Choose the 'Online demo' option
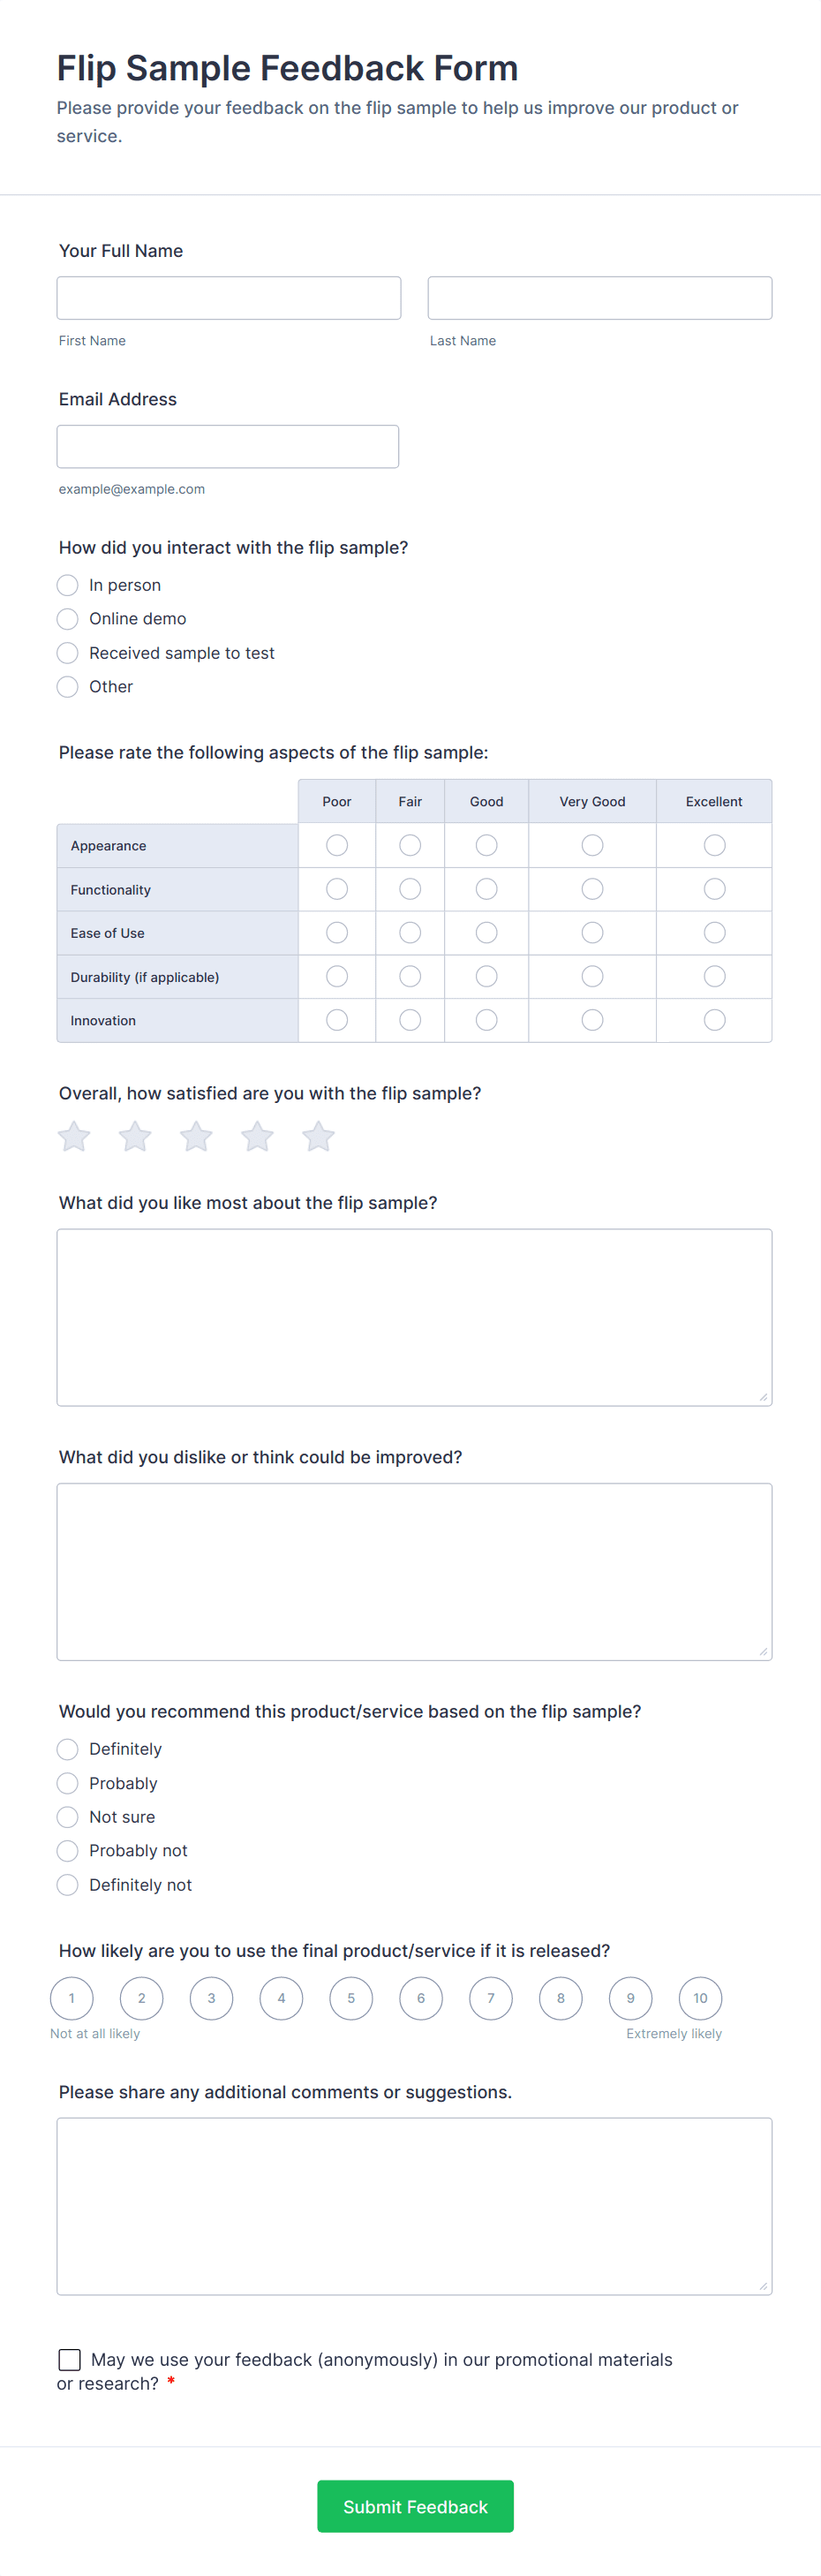This screenshot has height=2576, width=821. click(x=67, y=618)
